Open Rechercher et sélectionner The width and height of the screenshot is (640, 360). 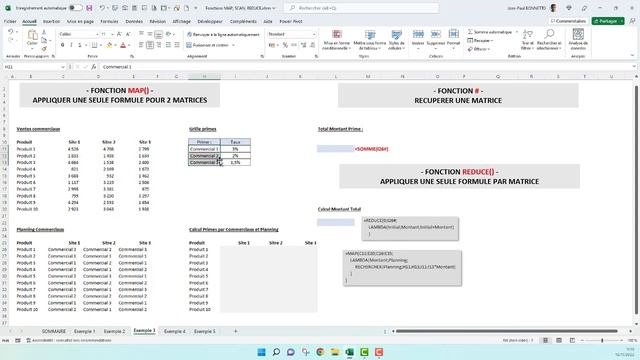[549, 40]
